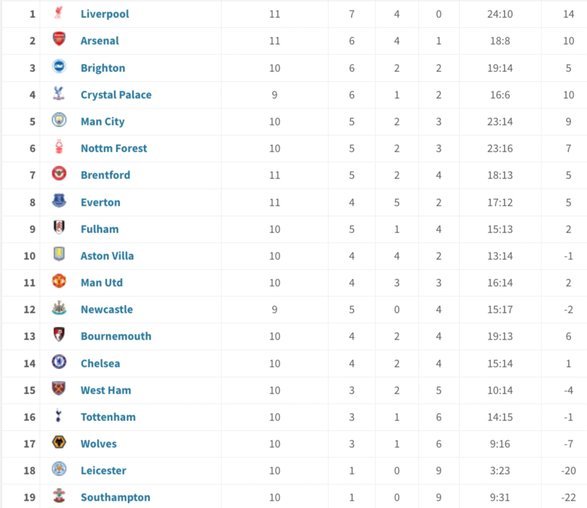The image size is (587, 508).
Task: Open the Crystal Palace team link
Action: 116,95
